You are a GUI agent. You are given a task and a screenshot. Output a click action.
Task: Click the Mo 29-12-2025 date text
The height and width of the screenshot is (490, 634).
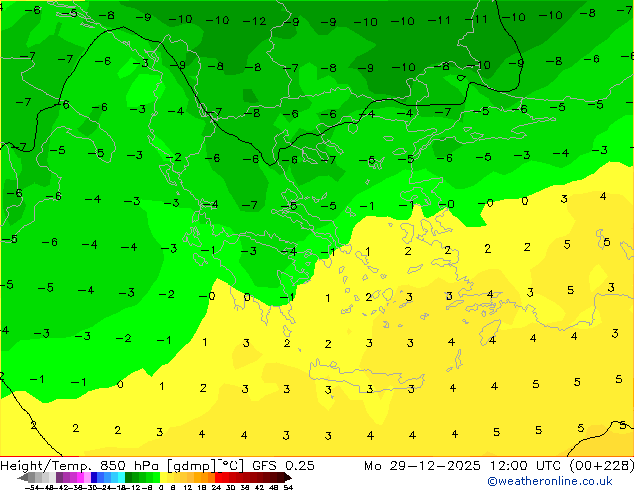point(422,466)
